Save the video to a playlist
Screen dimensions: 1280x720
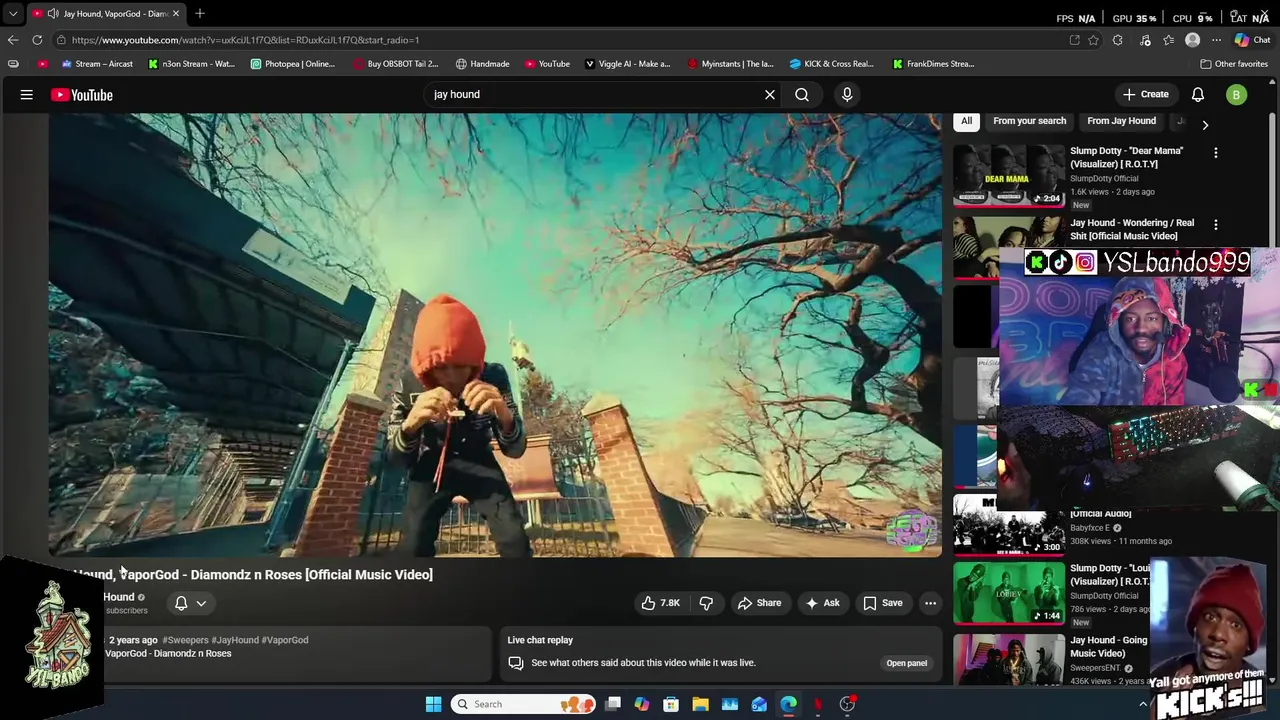[883, 603]
